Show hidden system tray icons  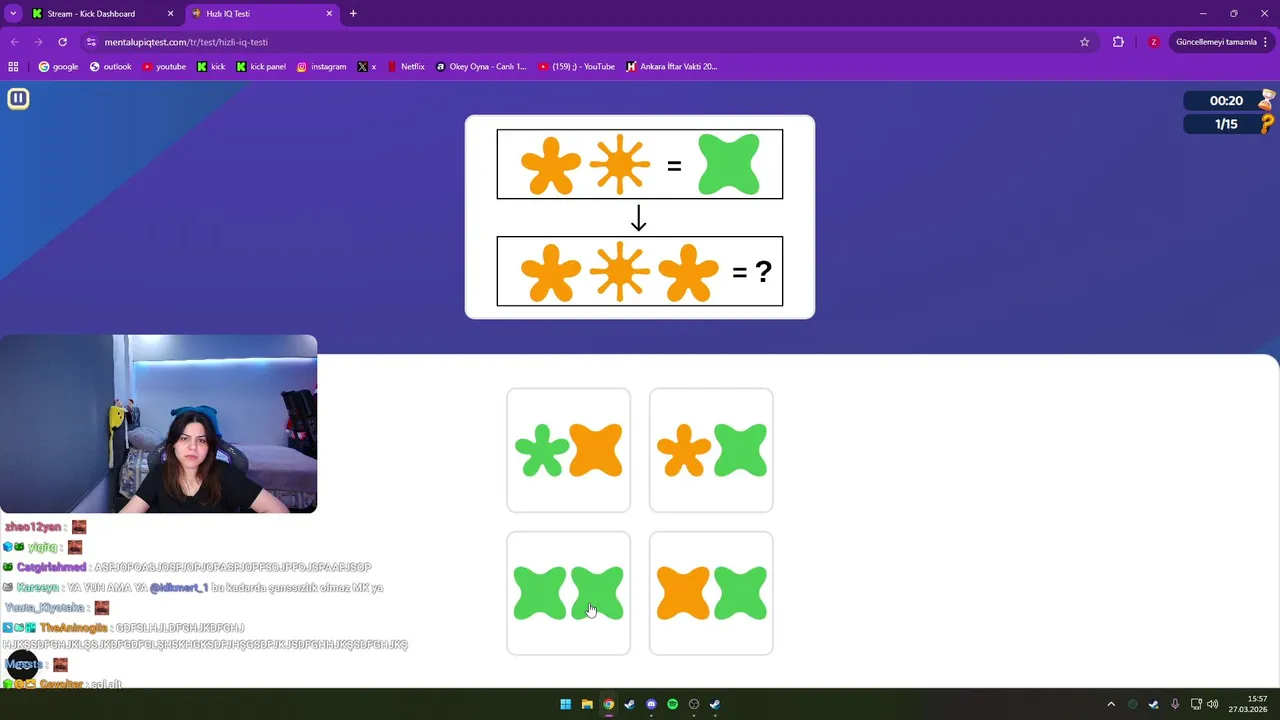coord(1110,704)
